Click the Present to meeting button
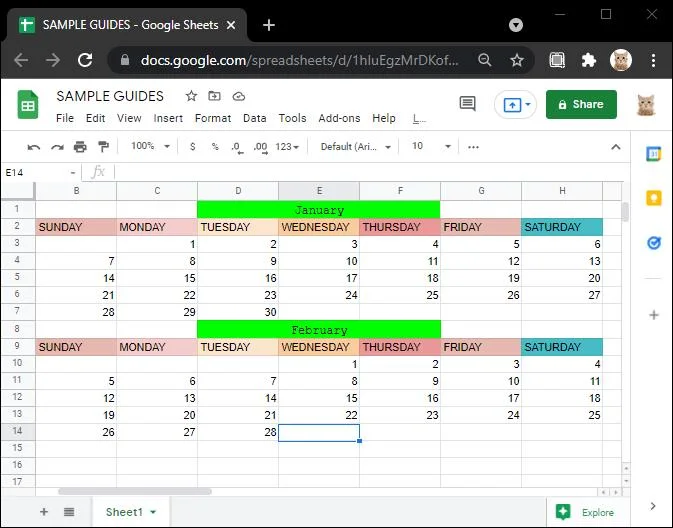The width and height of the screenshot is (673, 528). pos(515,104)
